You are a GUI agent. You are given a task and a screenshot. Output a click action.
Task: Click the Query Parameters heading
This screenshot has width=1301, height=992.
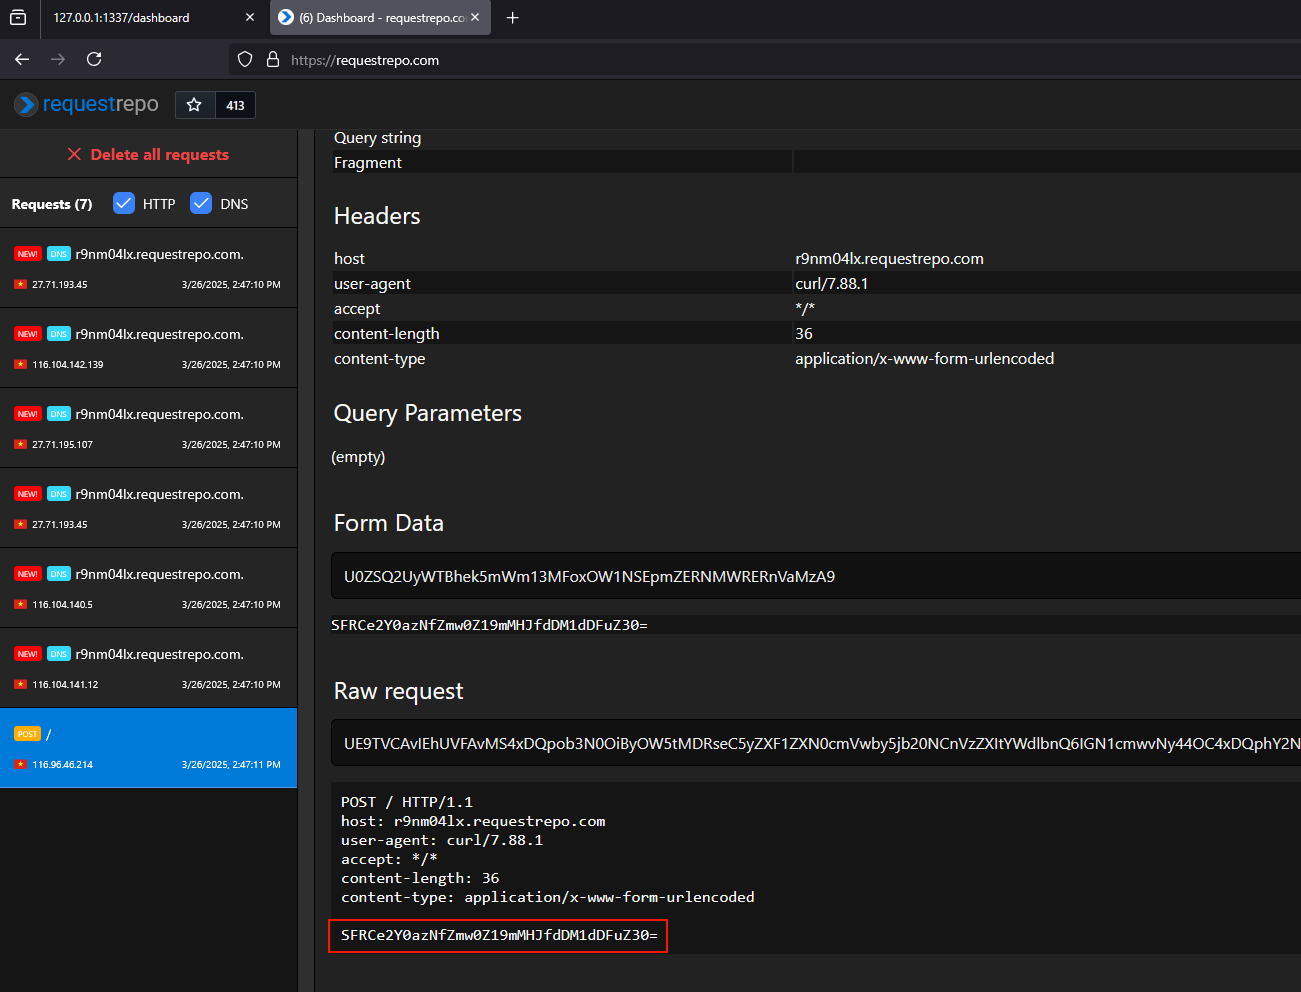pyautogui.click(x=428, y=413)
